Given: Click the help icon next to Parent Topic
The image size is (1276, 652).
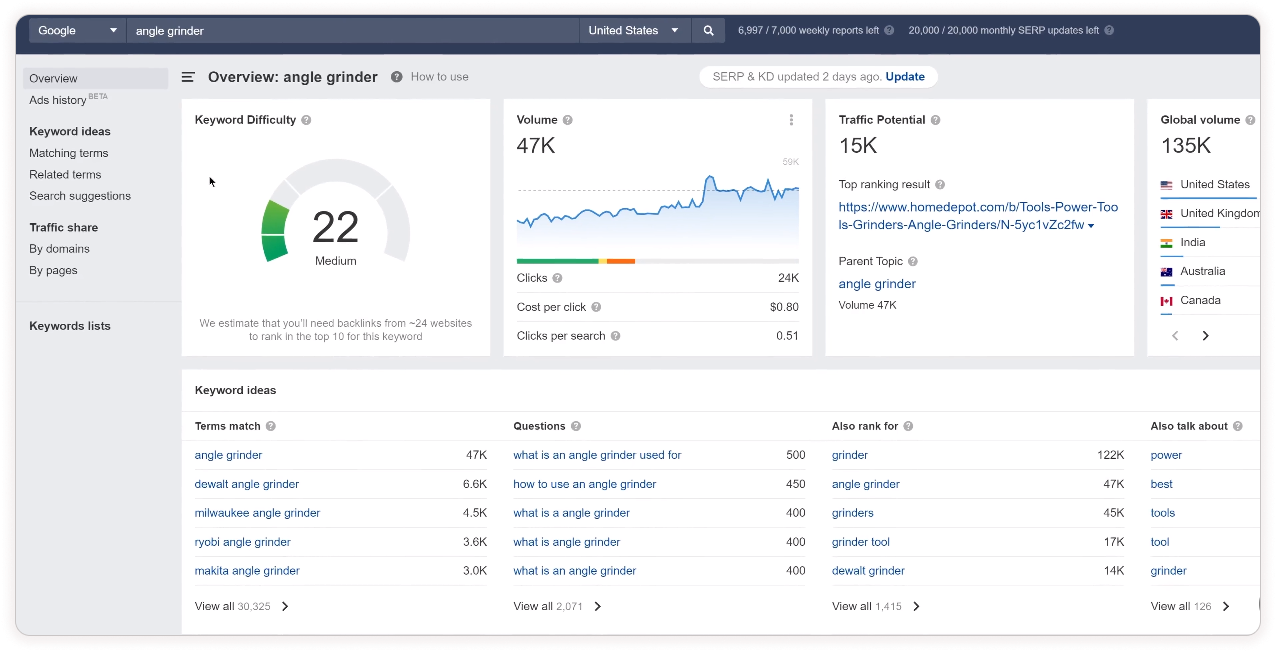Looking at the screenshot, I should (x=912, y=262).
